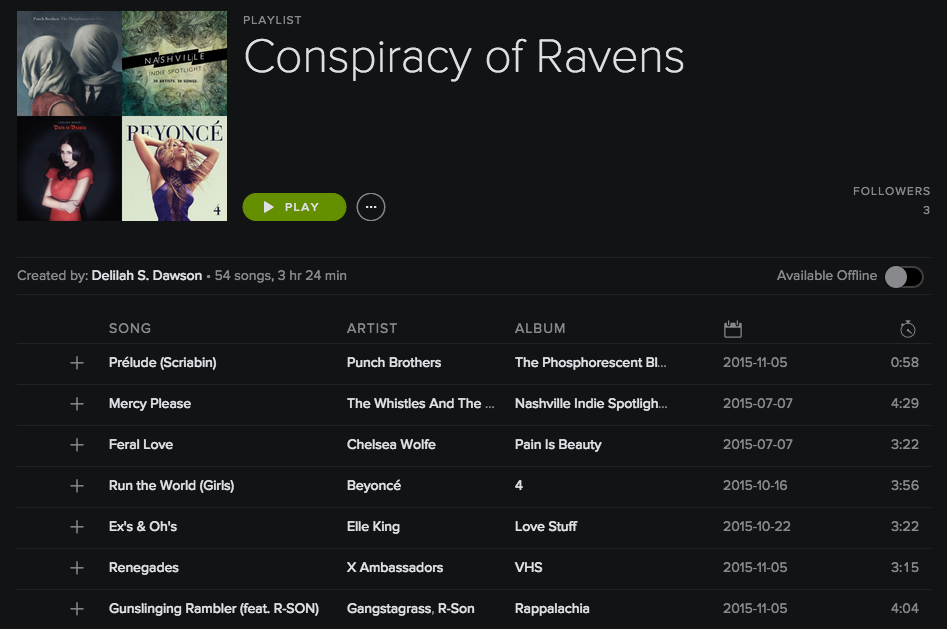Click the 4:04 duration of Gunslinging Rambler

[x=905, y=608]
